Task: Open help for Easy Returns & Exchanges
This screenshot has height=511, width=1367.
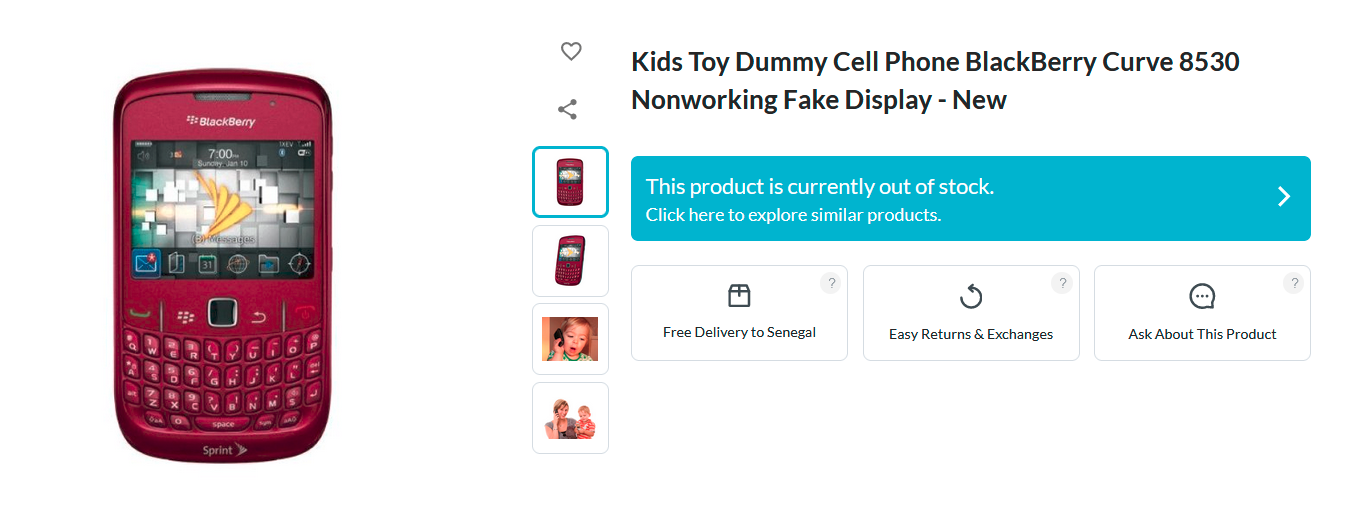Action: (1062, 283)
